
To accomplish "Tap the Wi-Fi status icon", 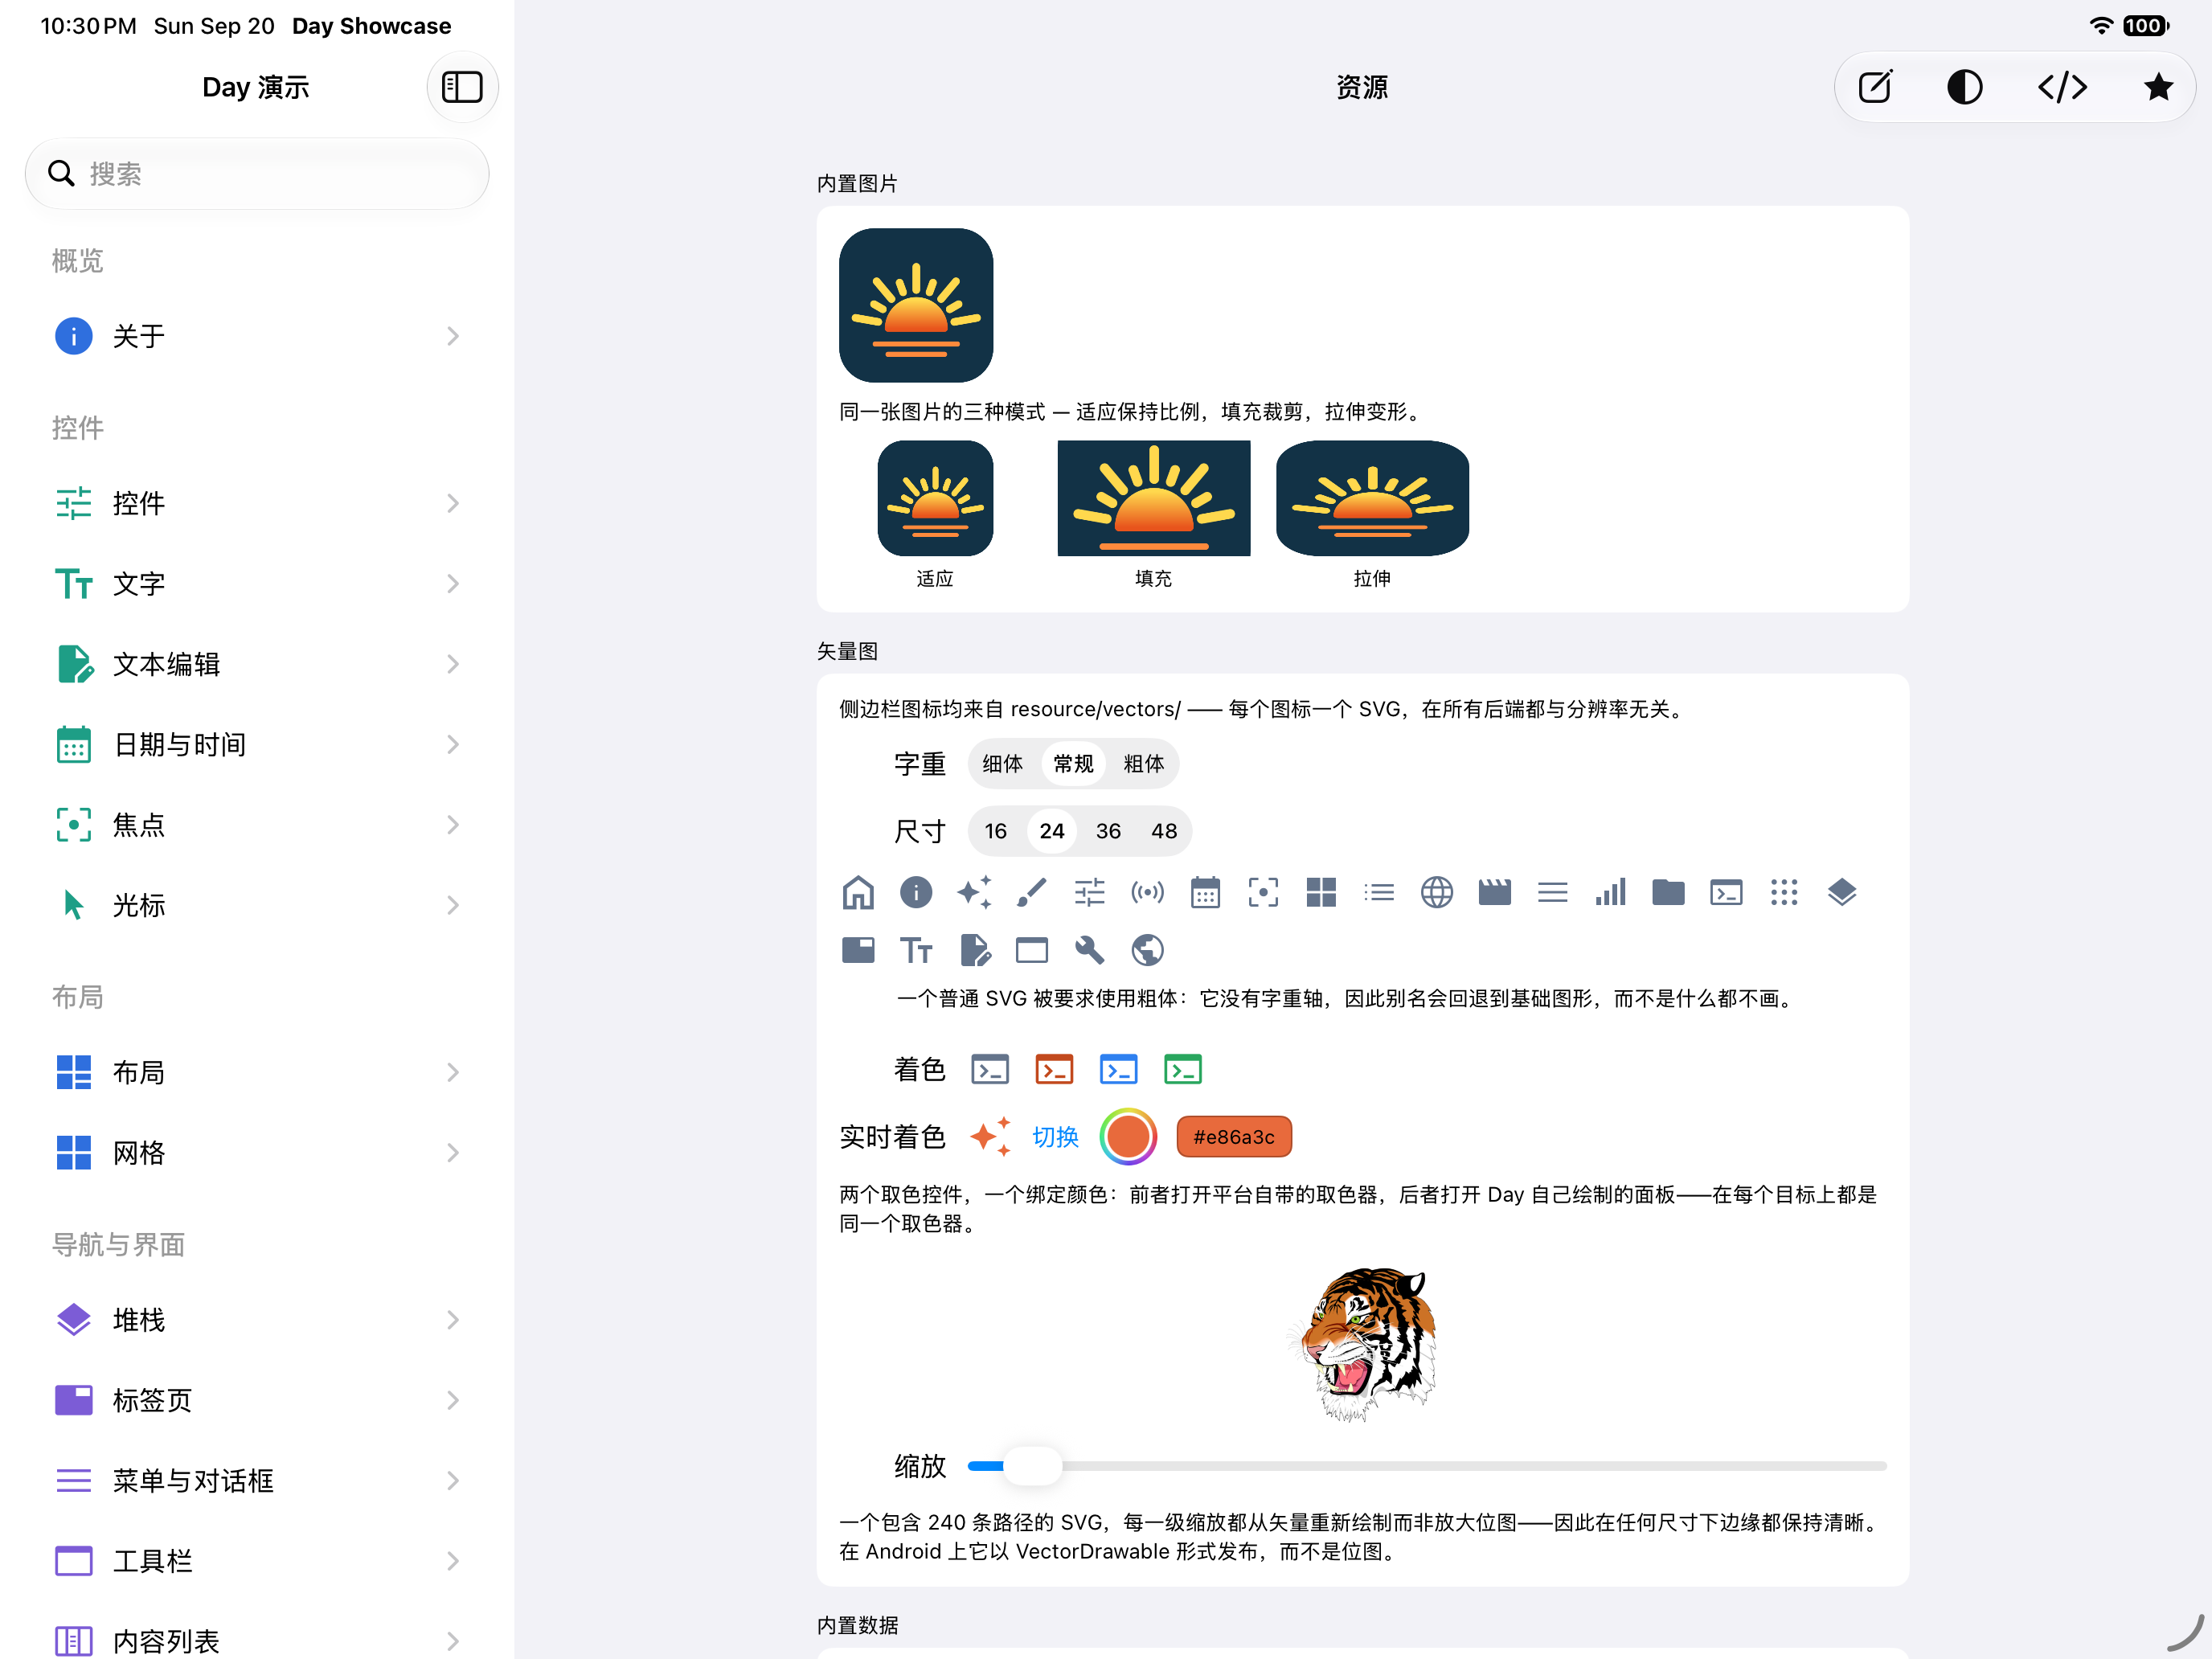I will tap(2100, 26).
